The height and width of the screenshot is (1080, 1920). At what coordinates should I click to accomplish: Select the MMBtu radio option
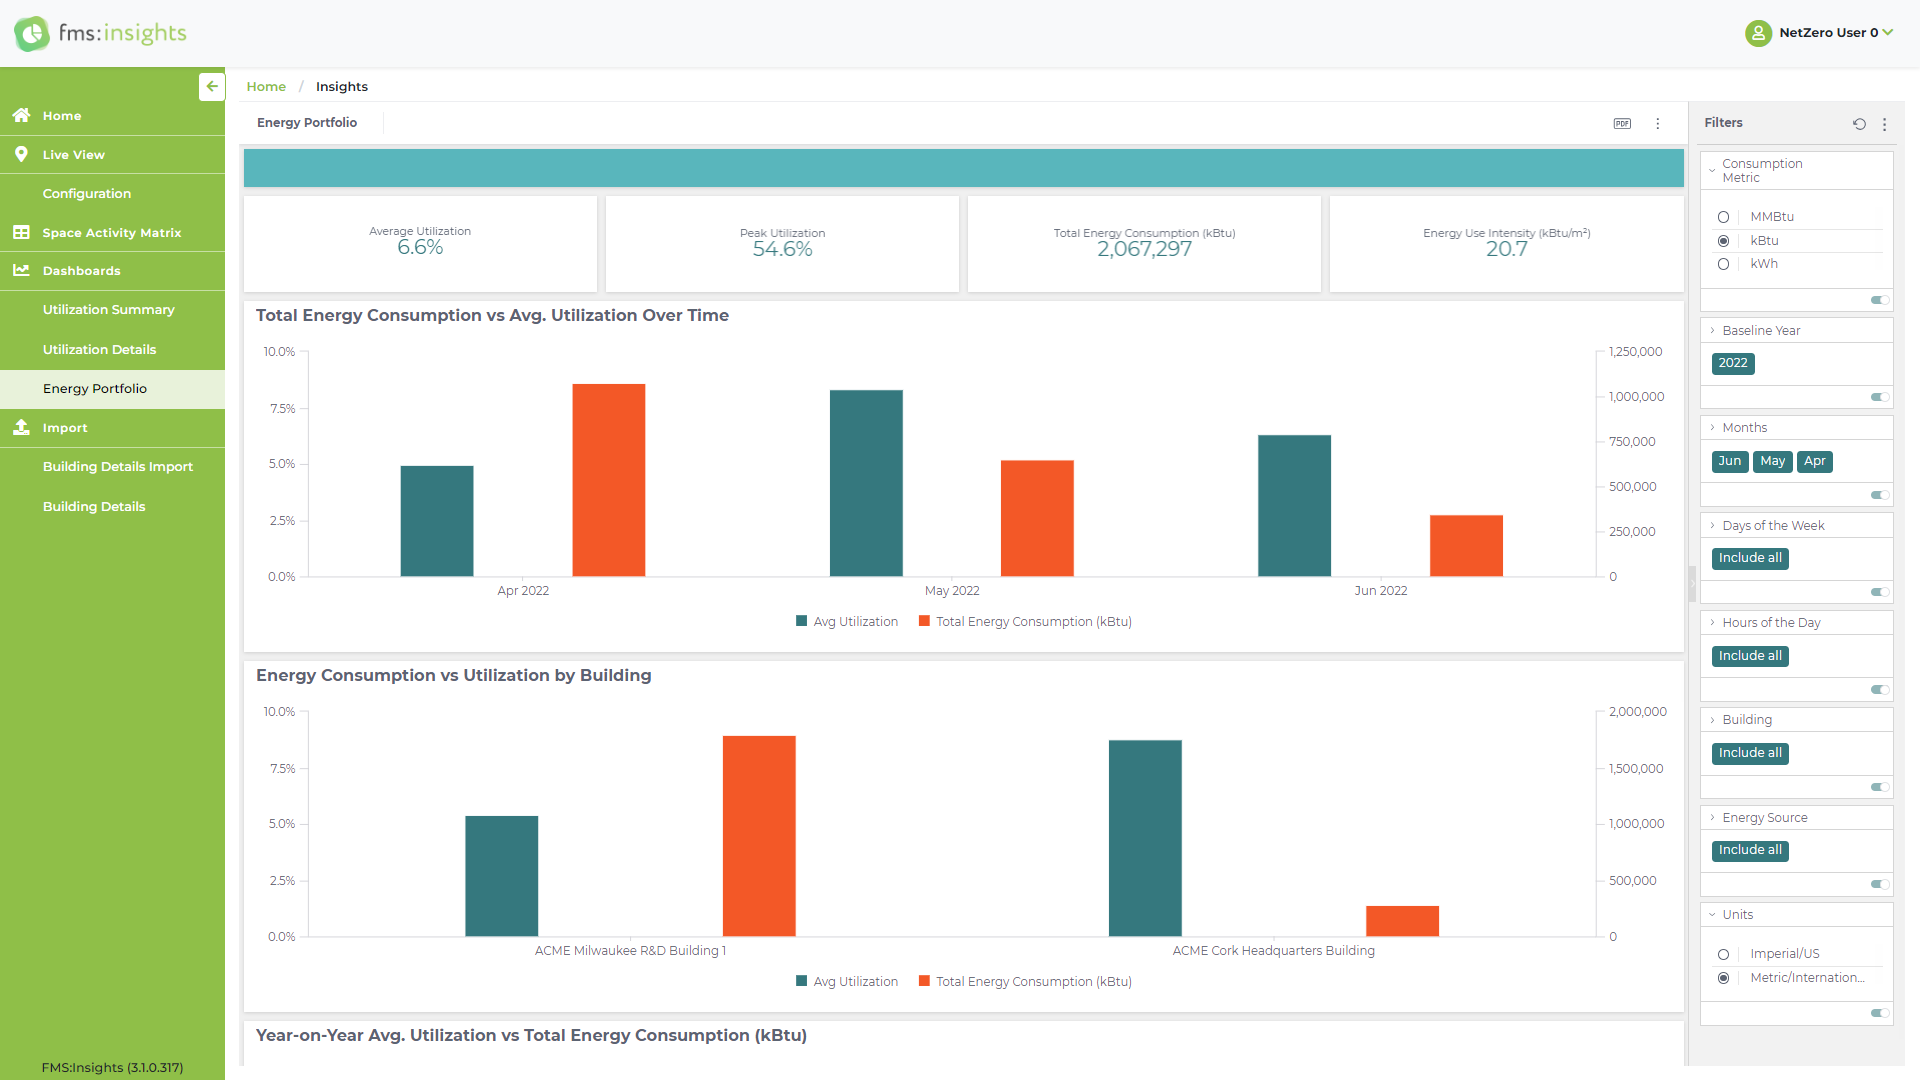tap(1723, 217)
